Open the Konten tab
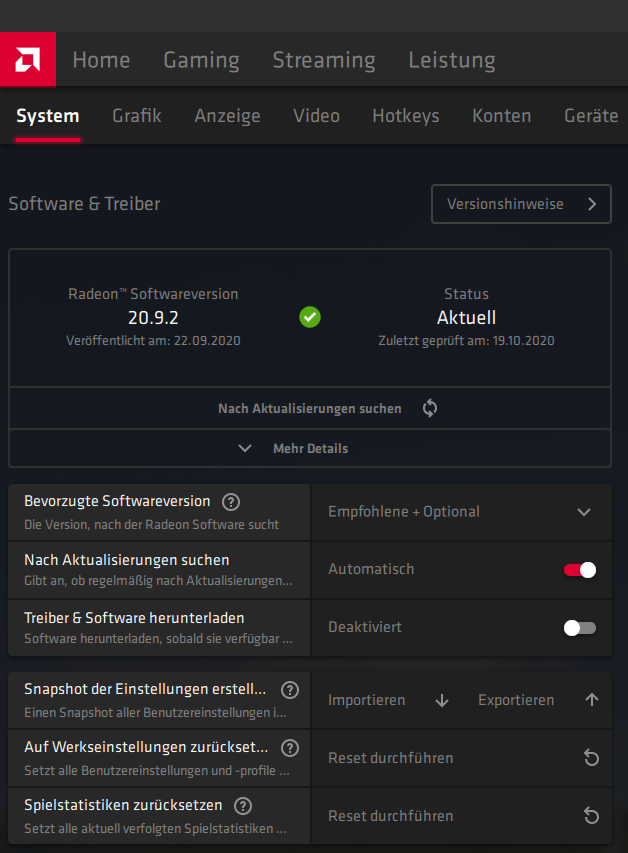Viewport: 628px width, 853px height. (x=501, y=115)
